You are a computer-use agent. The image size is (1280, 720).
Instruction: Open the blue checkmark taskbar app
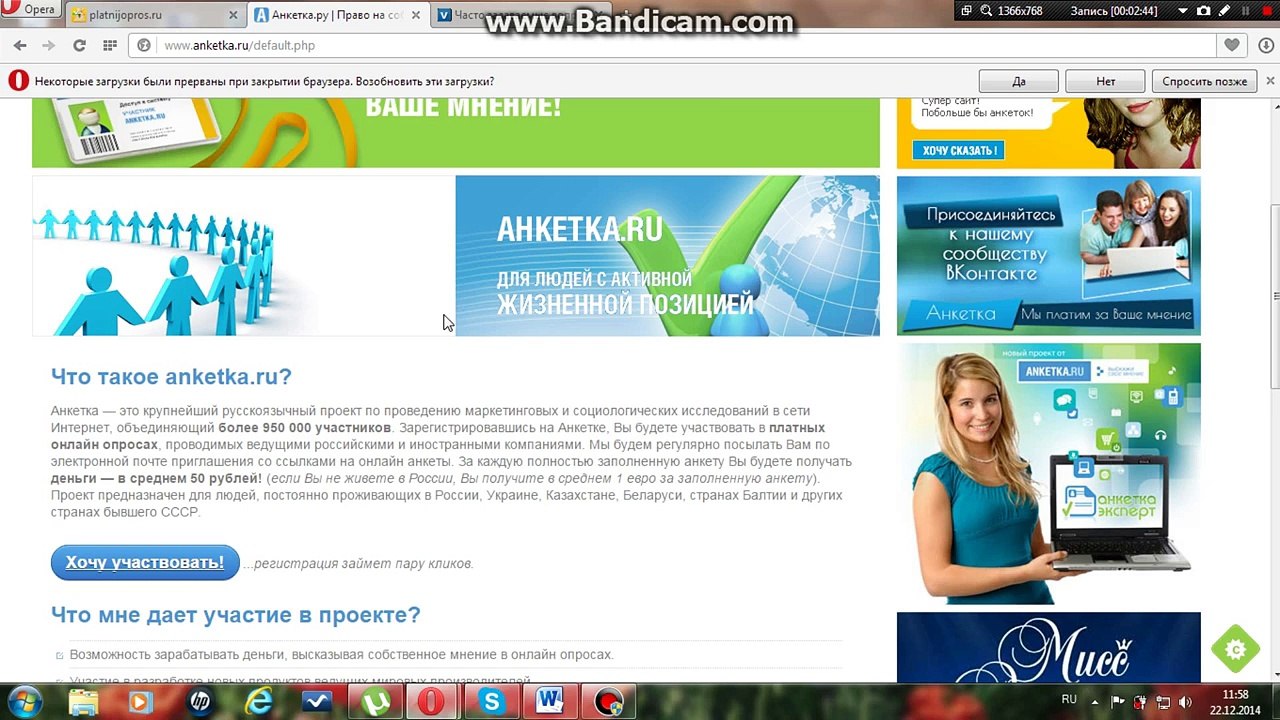[317, 702]
